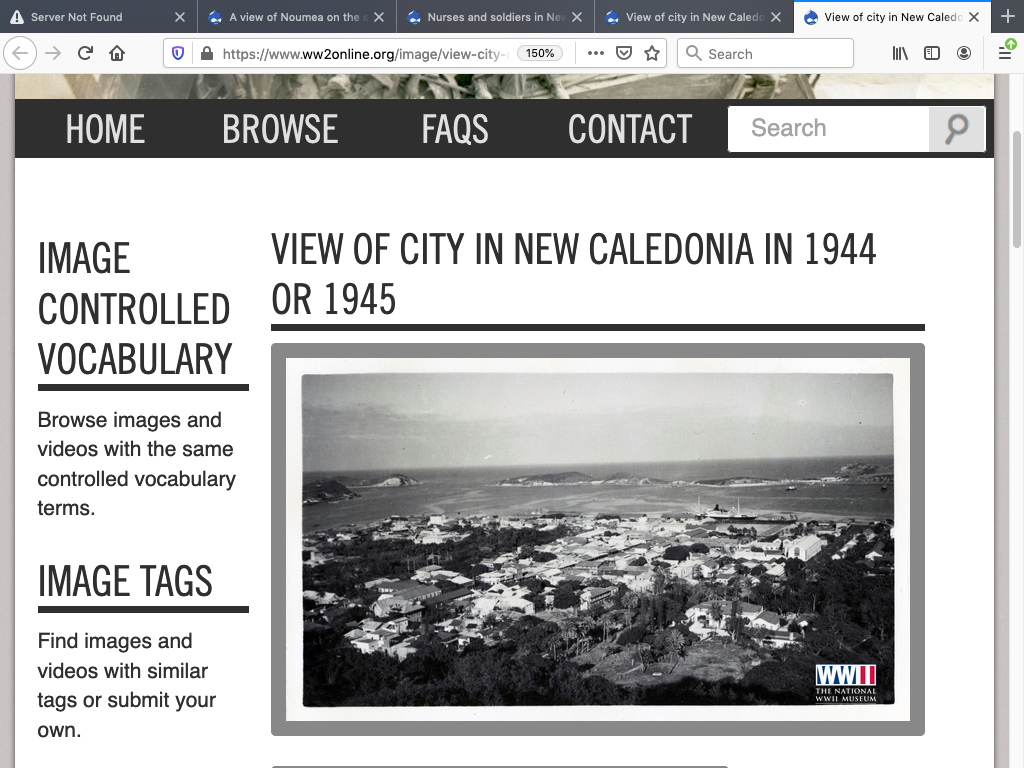Reset the 150% zoom level badge
Image resolution: width=1024 pixels, height=768 pixels.
pyautogui.click(x=540, y=54)
